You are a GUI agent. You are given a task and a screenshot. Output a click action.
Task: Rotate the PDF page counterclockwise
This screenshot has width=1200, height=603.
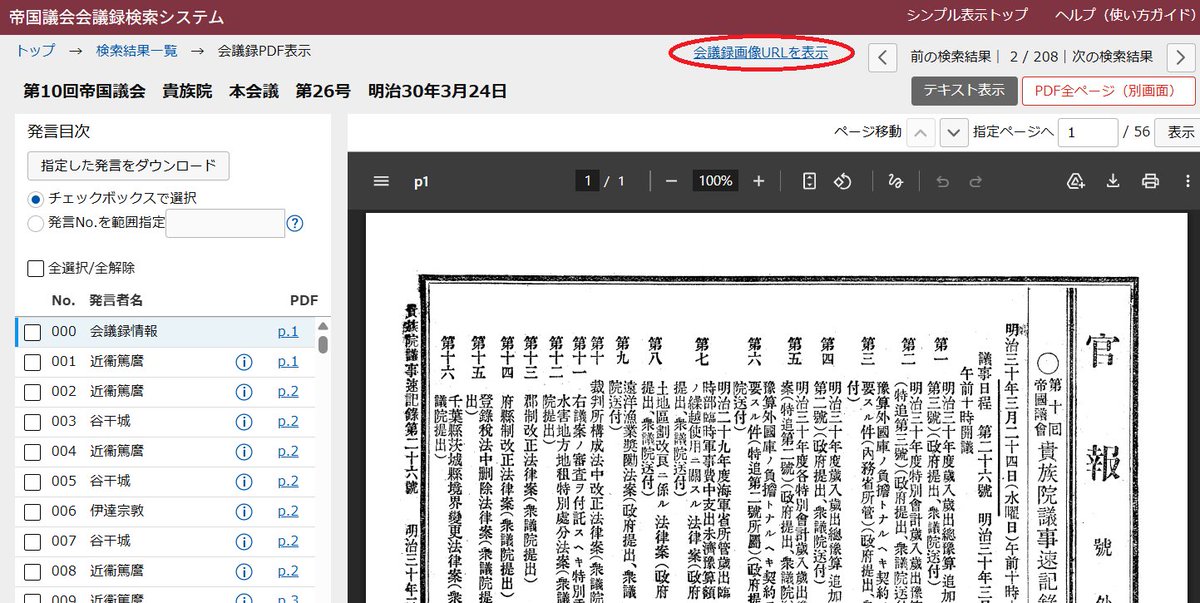point(843,181)
